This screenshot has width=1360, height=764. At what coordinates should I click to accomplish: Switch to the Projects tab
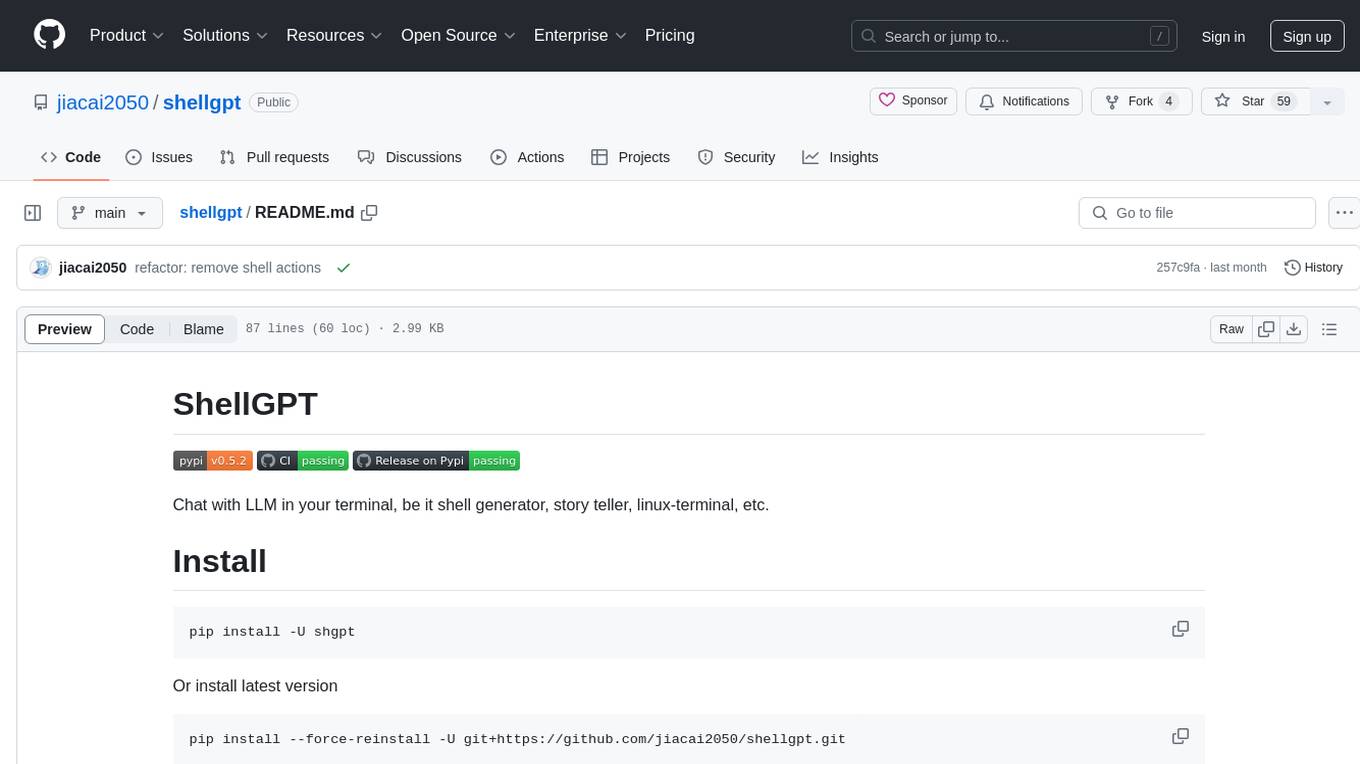630,157
